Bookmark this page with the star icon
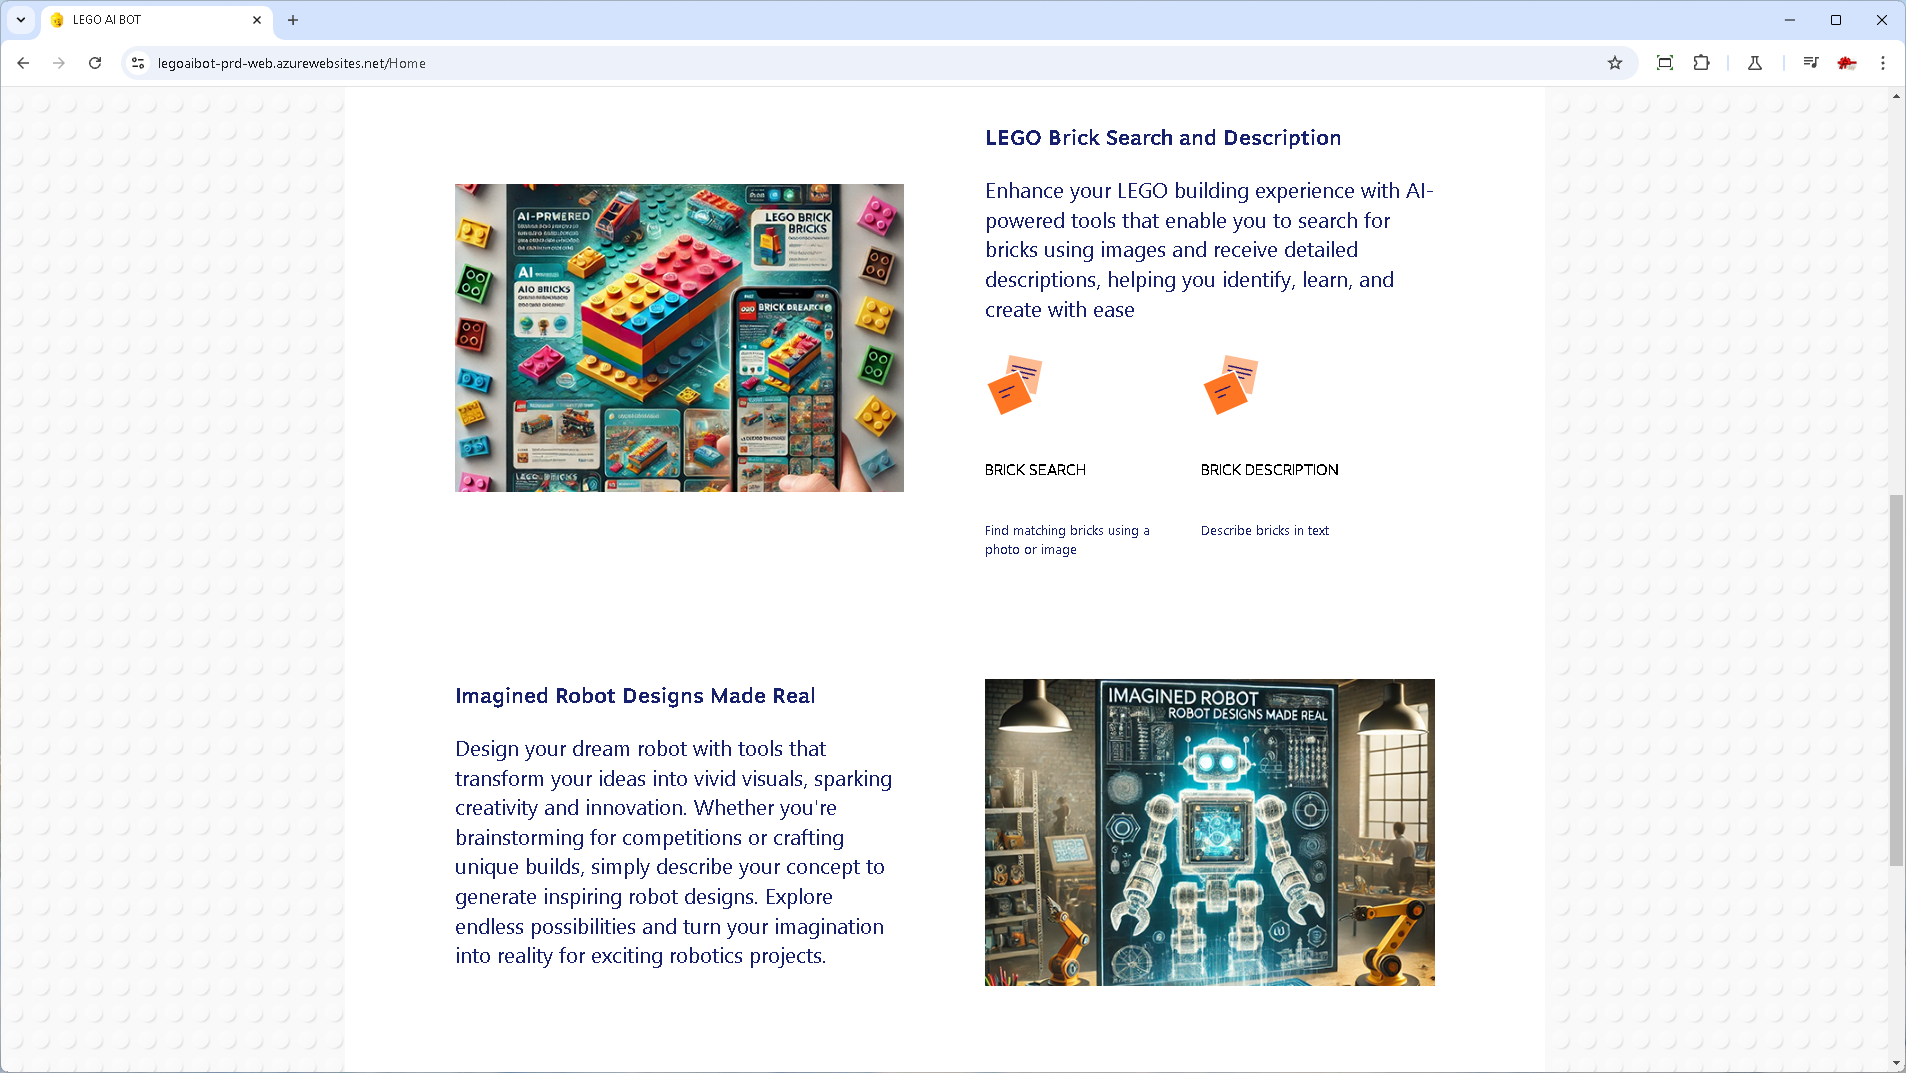This screenshot has width=1906, height=1073. point(1615,63)
